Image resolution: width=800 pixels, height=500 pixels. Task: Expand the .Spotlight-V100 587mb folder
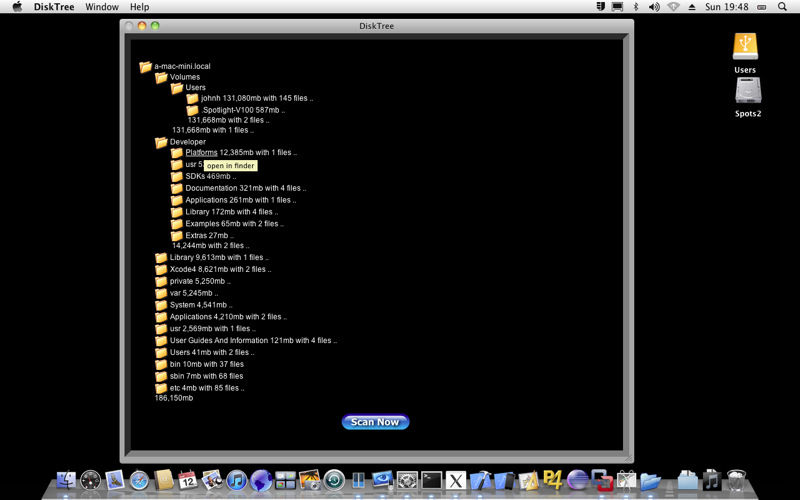pos(192,110)
